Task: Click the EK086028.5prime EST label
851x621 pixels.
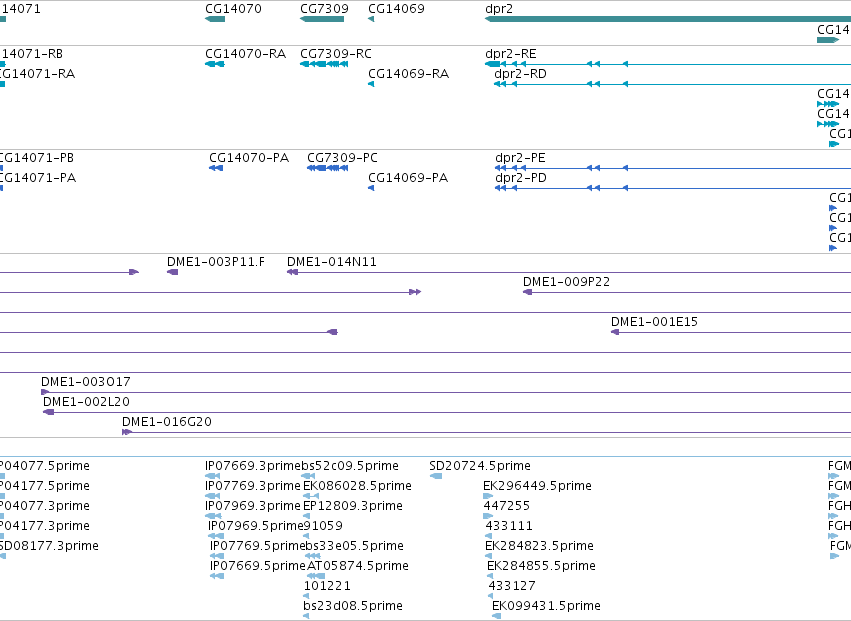Action: tap(357, 486)
